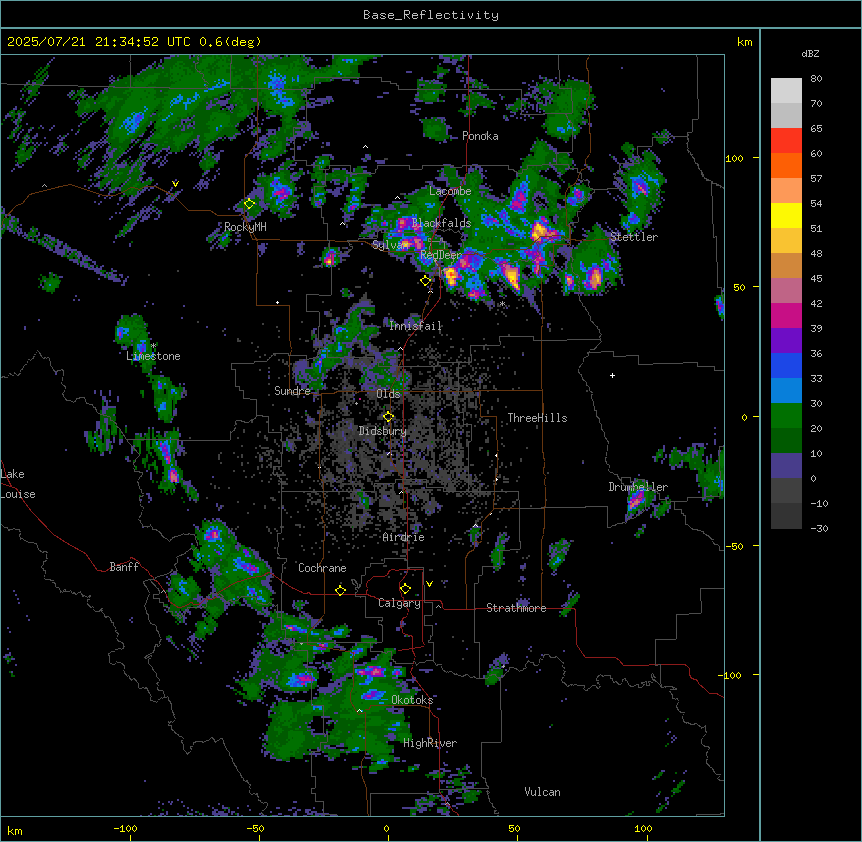Select the red 65 dBZ legend swatch

786,141
